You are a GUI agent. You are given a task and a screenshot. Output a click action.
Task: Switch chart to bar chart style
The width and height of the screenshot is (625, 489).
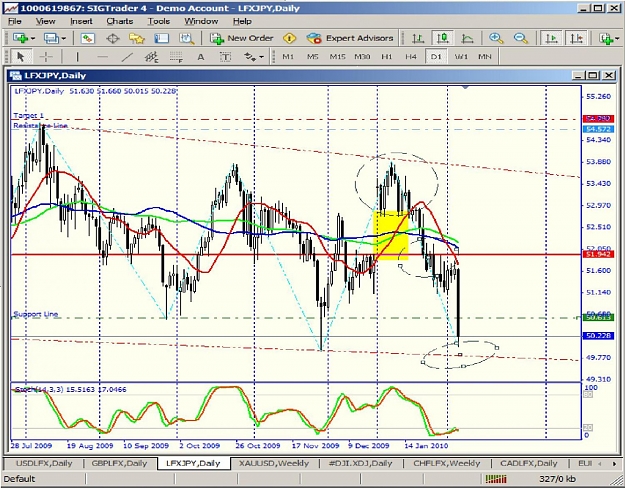pos(418,38)
